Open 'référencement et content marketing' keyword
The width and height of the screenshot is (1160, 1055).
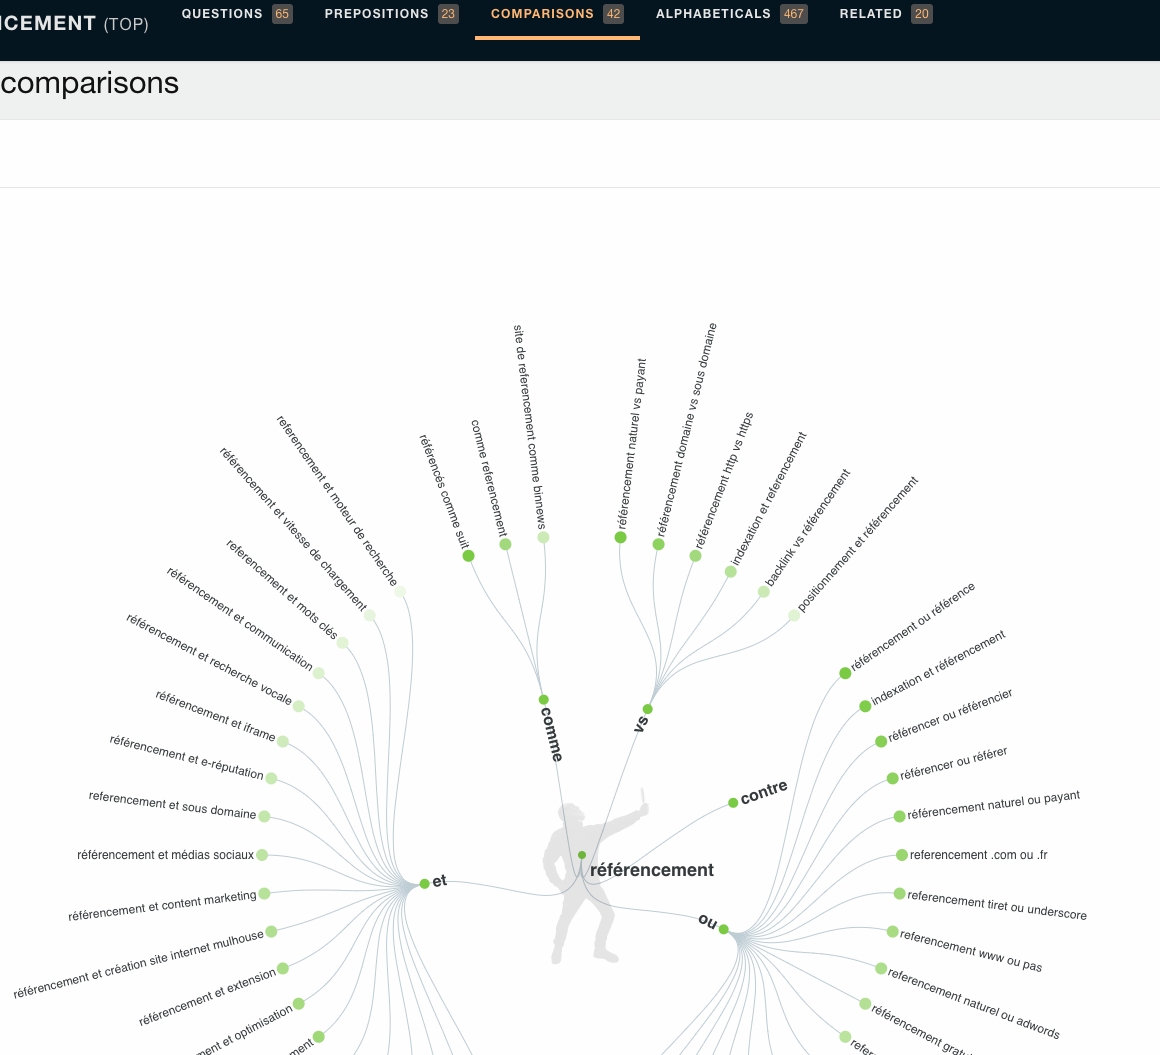click(x=162, y=905)
